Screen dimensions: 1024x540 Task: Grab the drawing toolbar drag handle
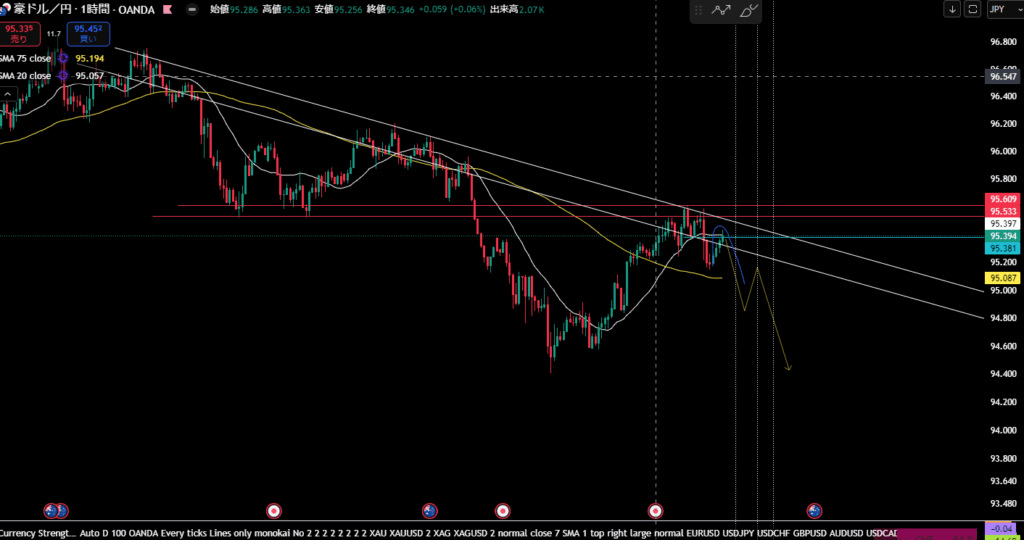tap(697, 11)
